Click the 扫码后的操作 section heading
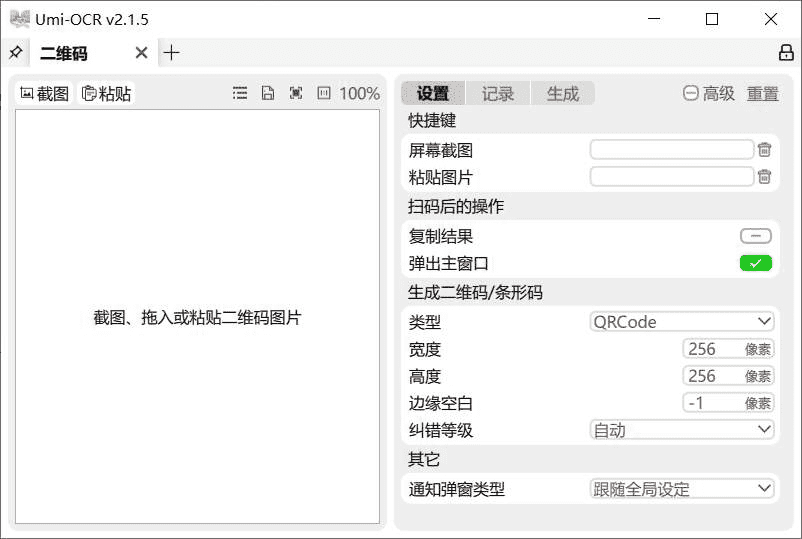802x539 pixels. [x=456, y=207]
